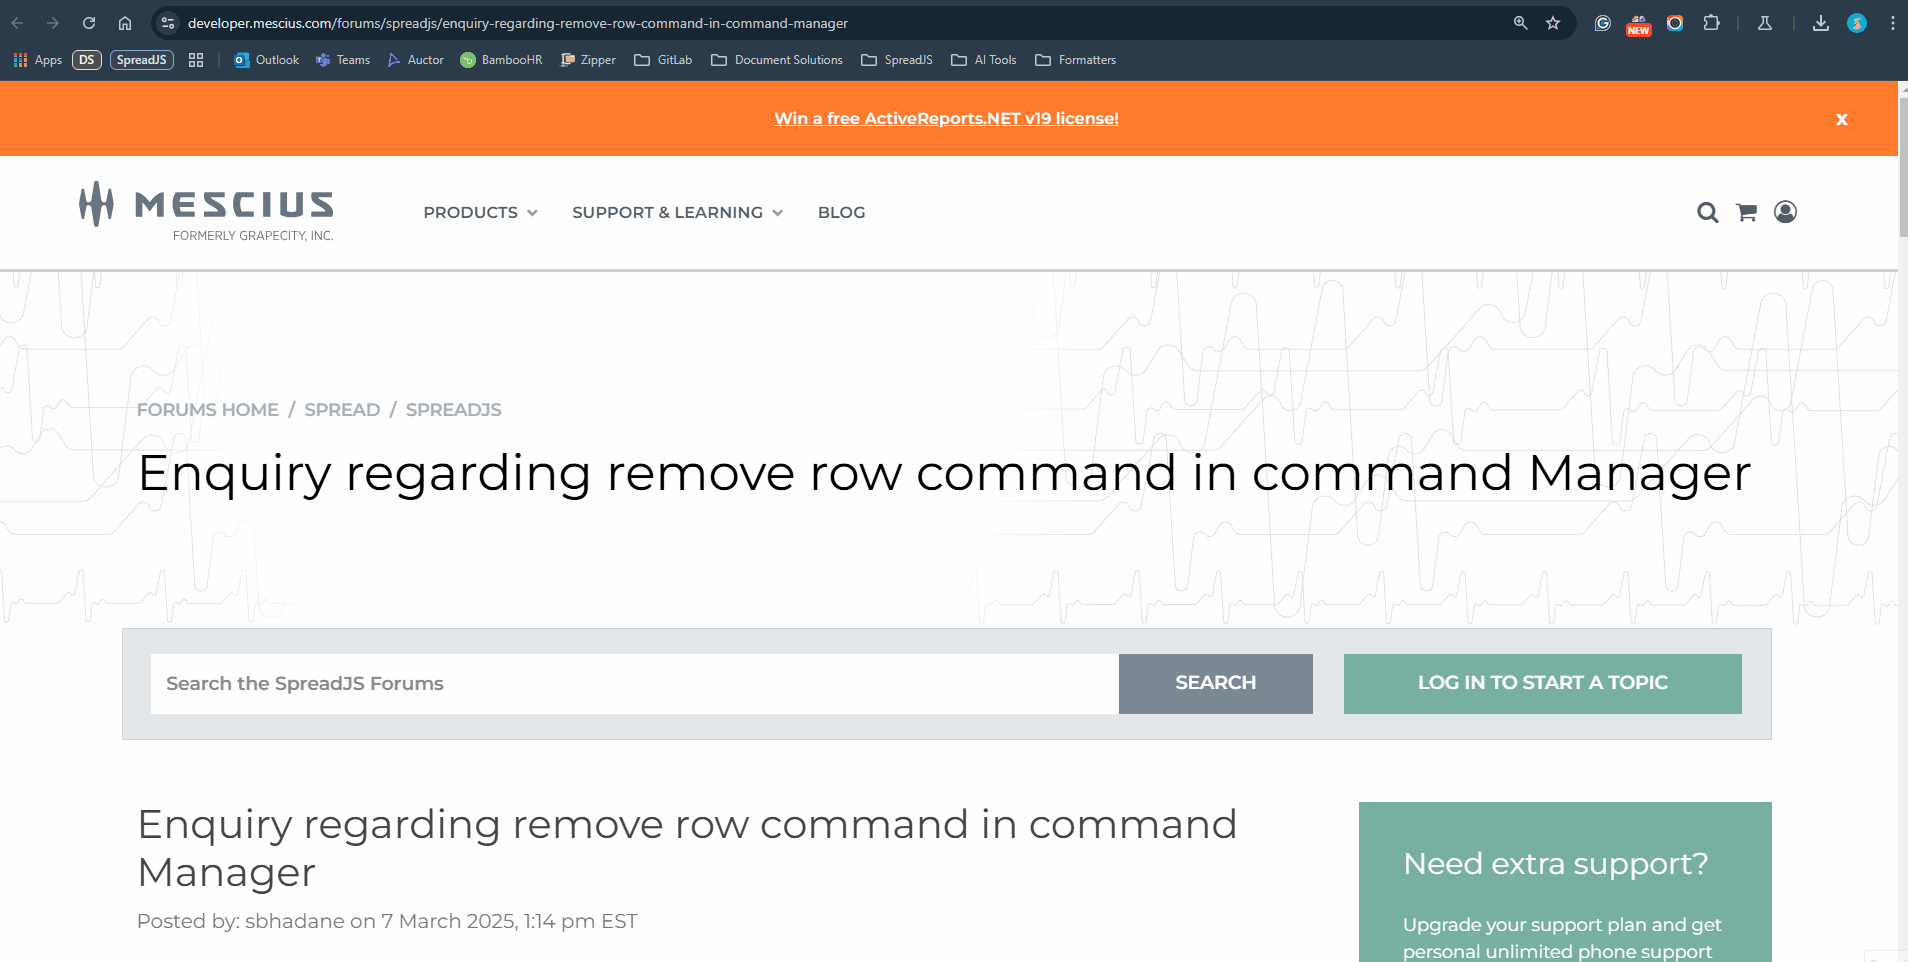The width and height of the screenshot is (1908, 962).
Task: Open site search magnifier icon
Action: tap(1708, 212)
